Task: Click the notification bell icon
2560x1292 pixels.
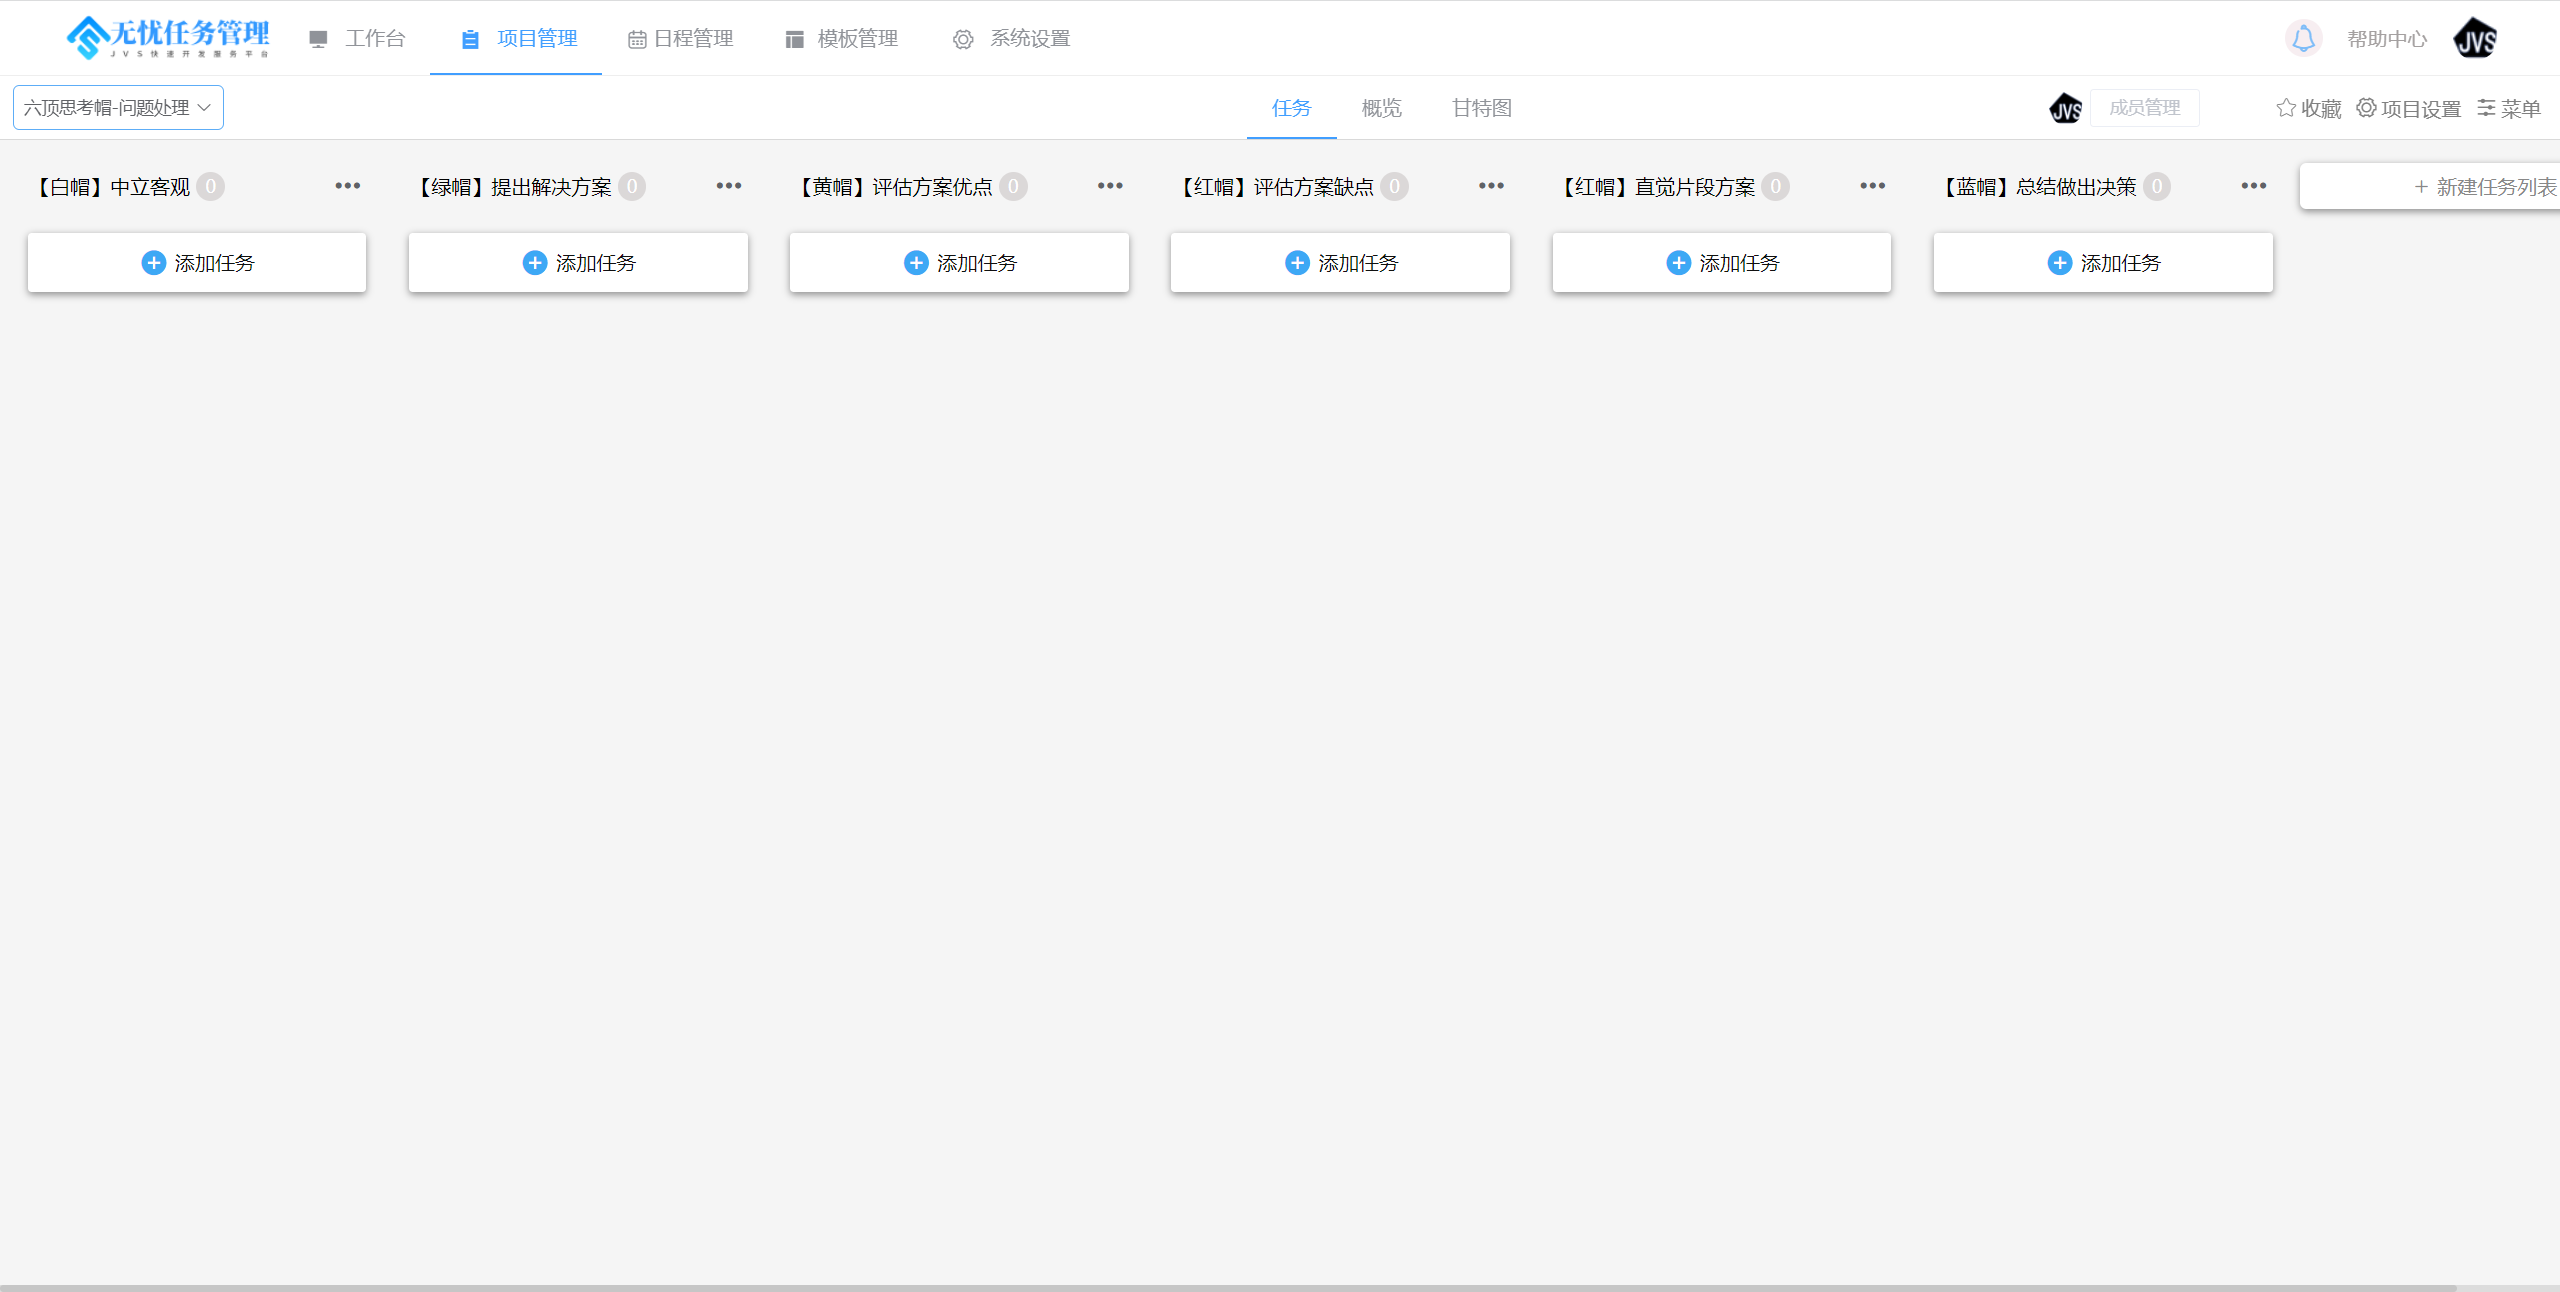Action: click(x=2303, y=39)
